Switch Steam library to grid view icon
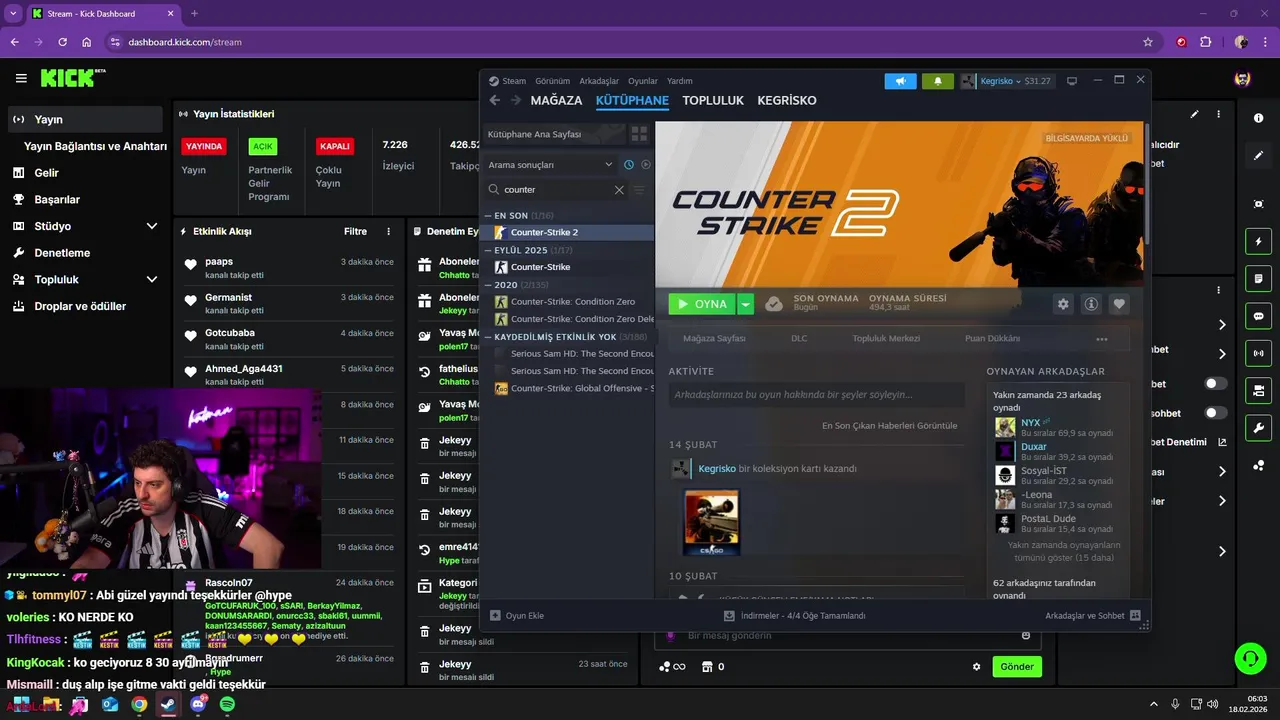Image resolution: width=1280 pixels, height=720 pixels. (x=639, y=134)
